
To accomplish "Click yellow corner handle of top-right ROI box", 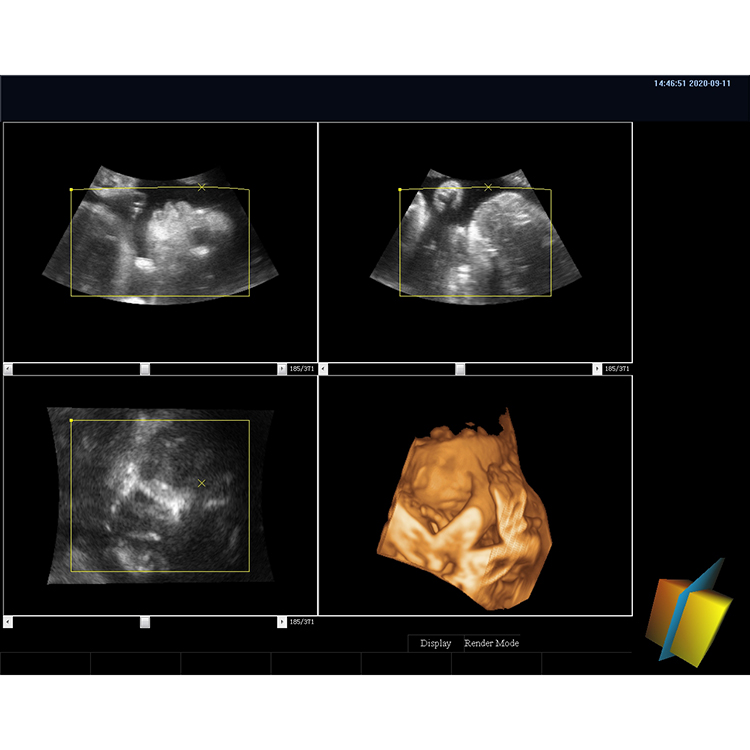I will pyautogui.click(x=400, y=190).
